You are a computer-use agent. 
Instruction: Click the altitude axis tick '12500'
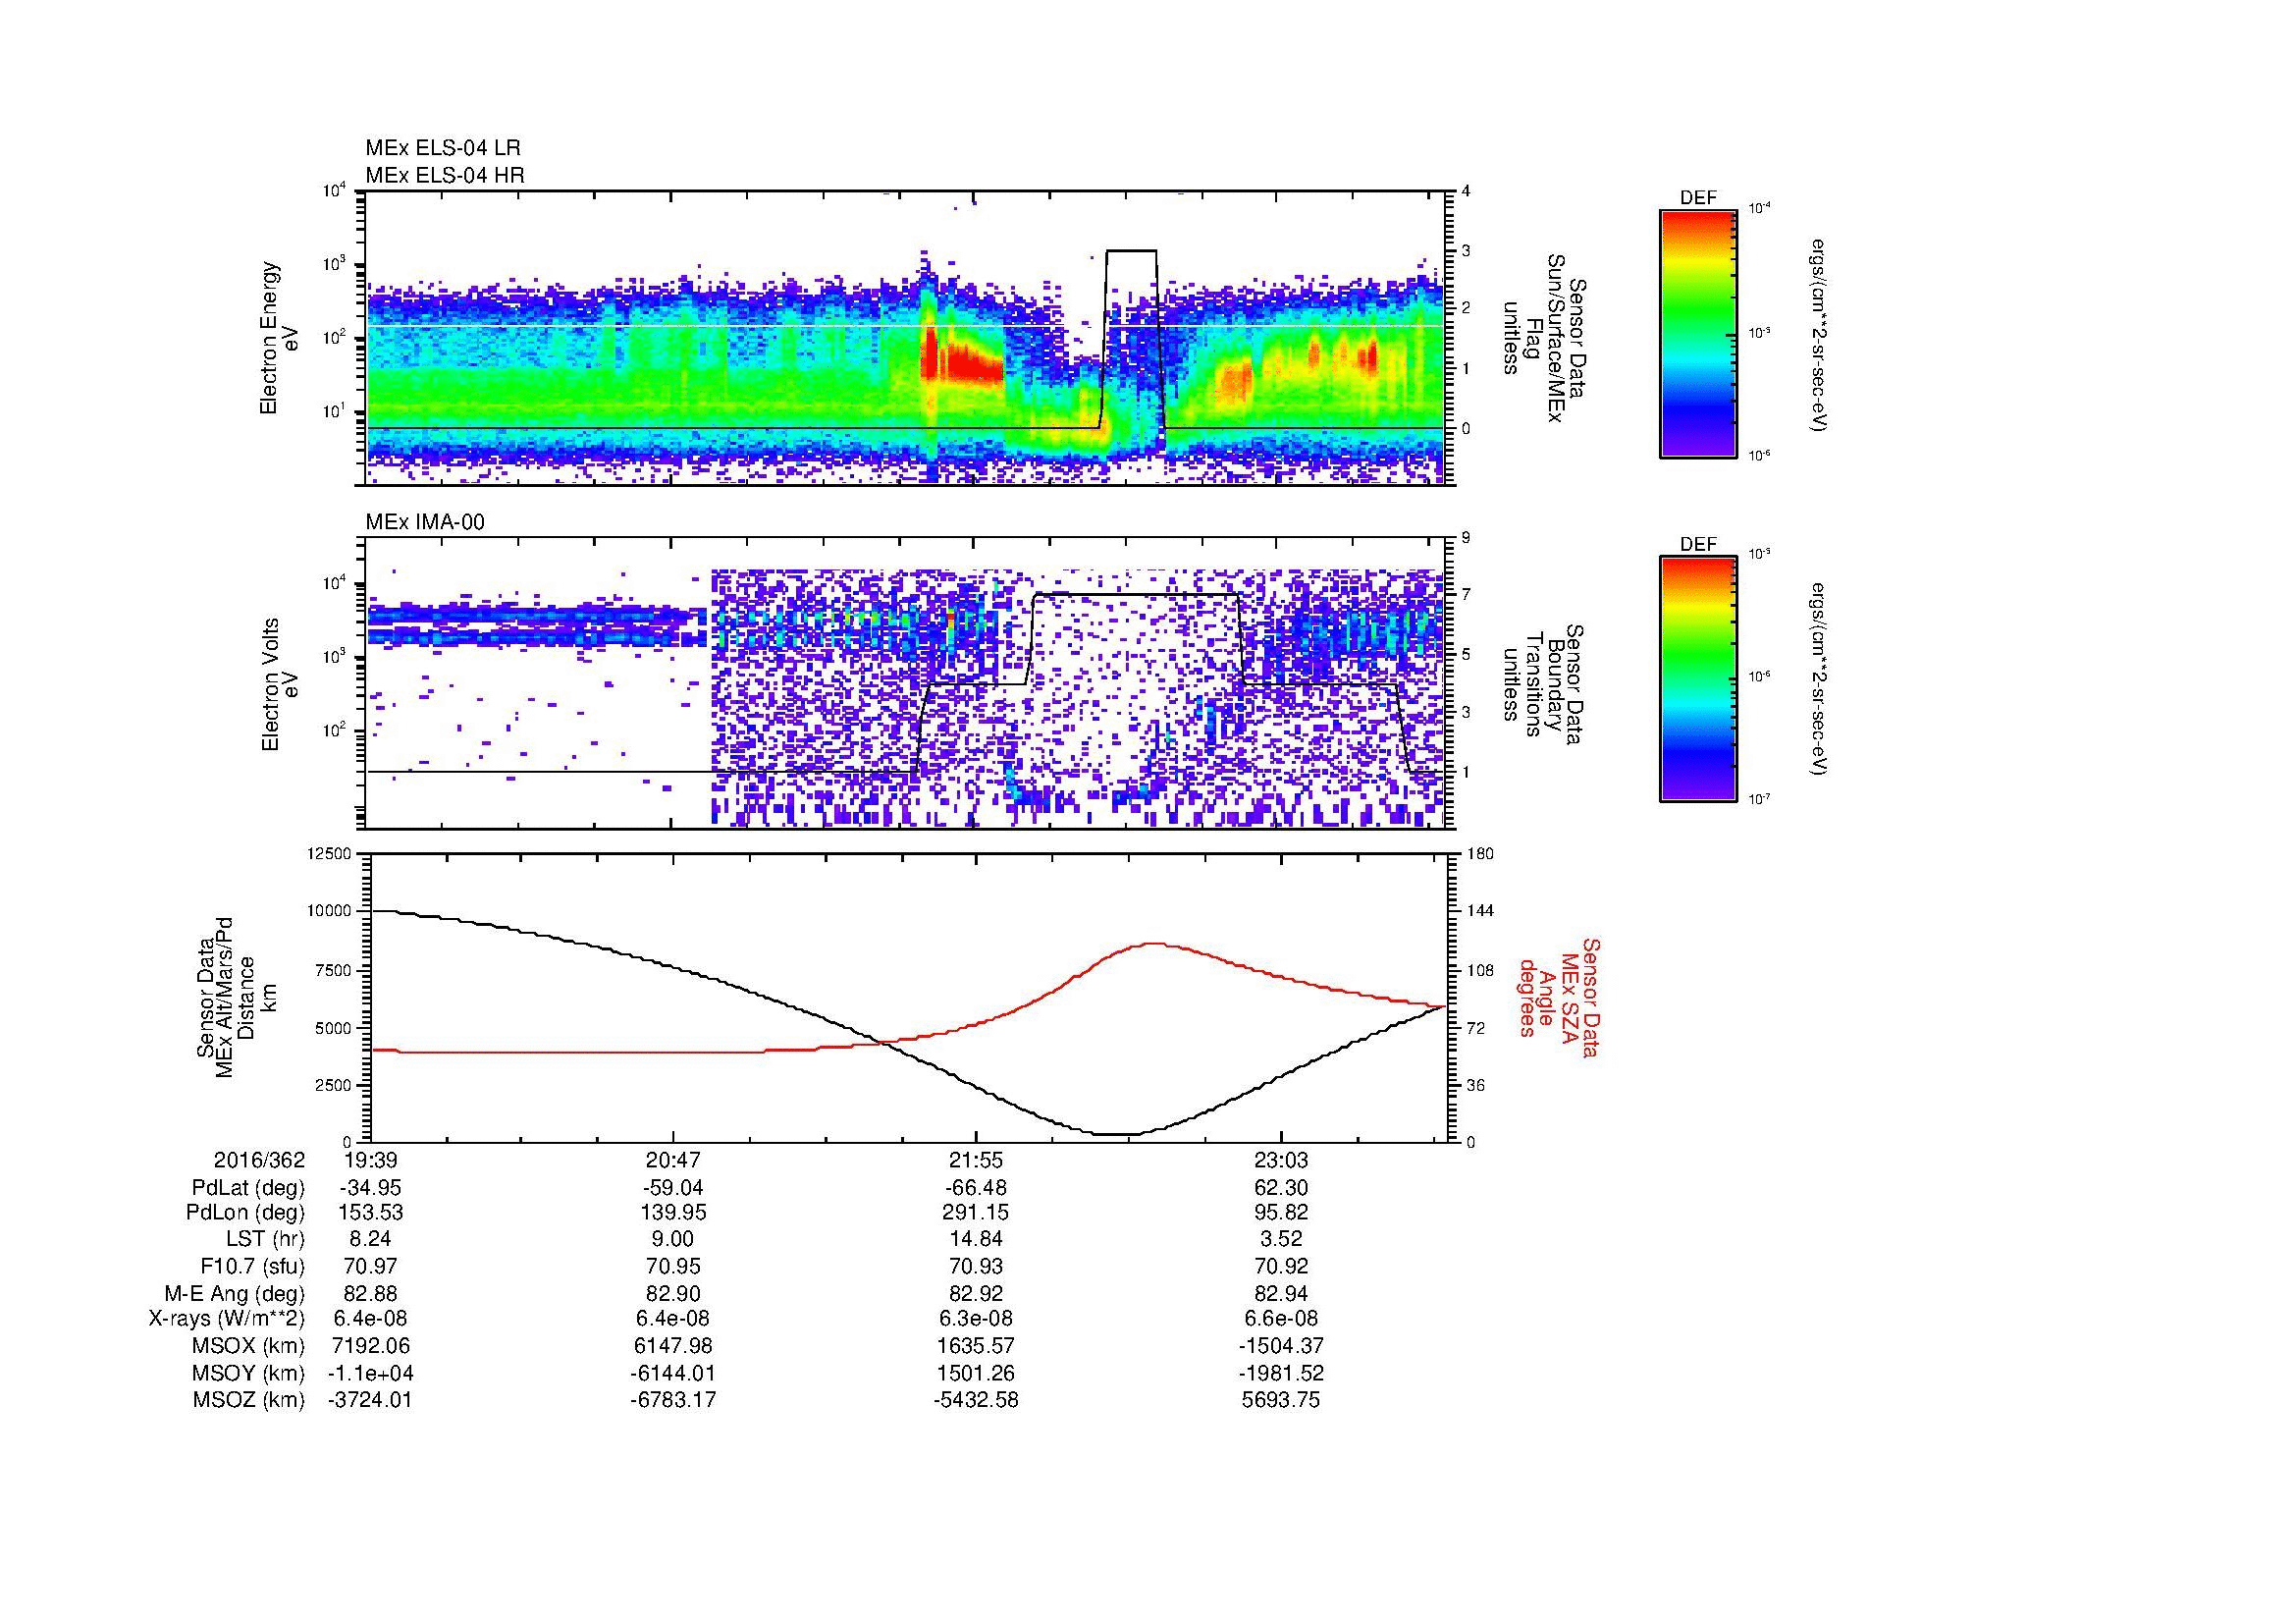point(331,853)
